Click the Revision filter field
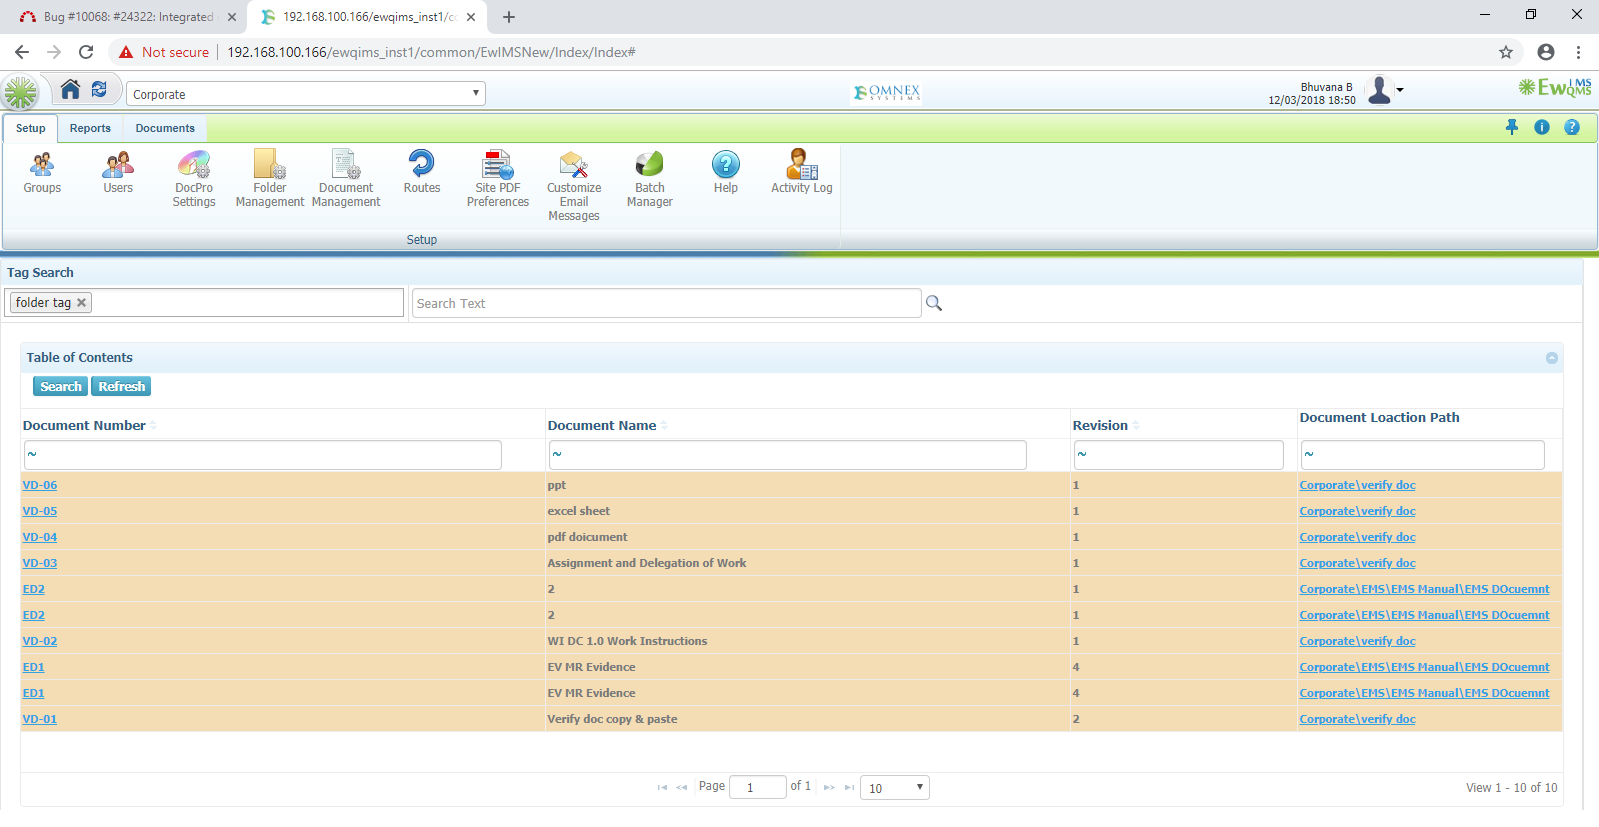This screenshot has width=1599, height=827. tap(1178, 455)
